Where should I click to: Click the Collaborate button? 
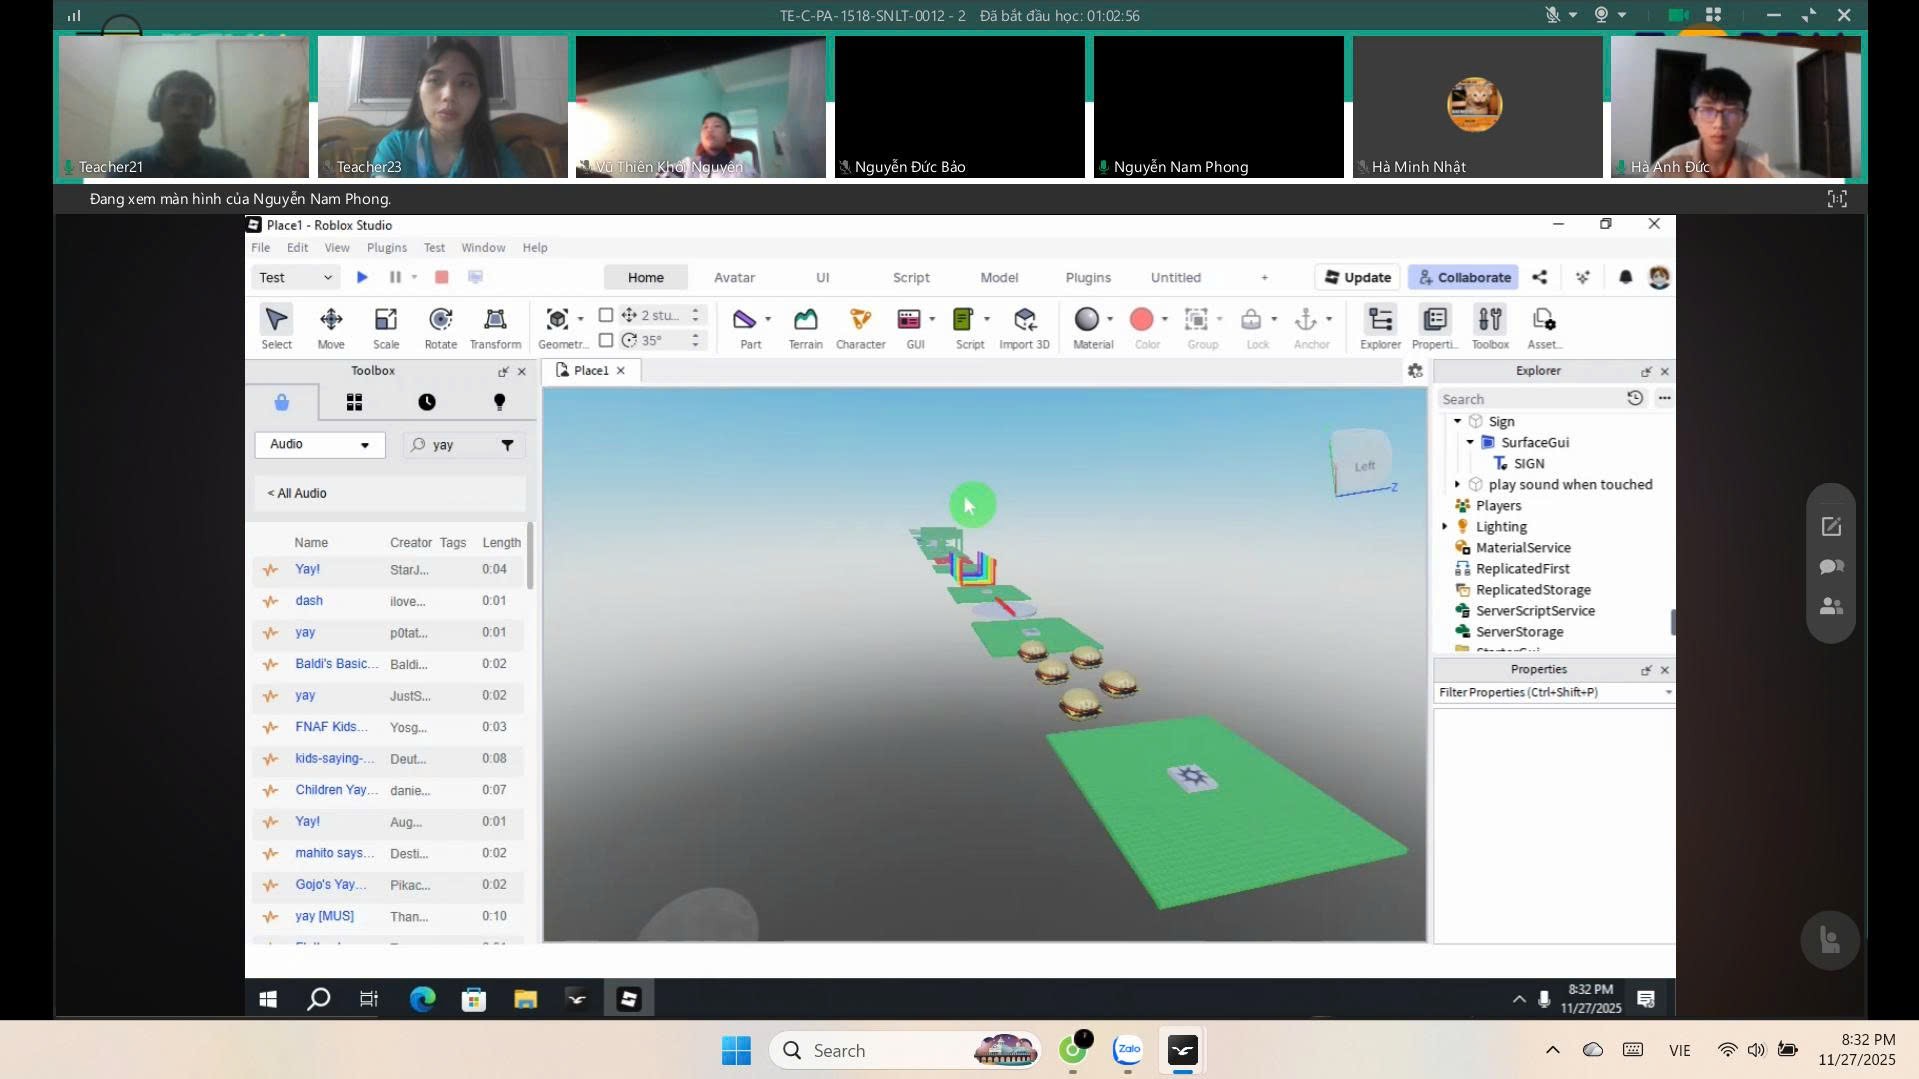tap(1463, 277)
